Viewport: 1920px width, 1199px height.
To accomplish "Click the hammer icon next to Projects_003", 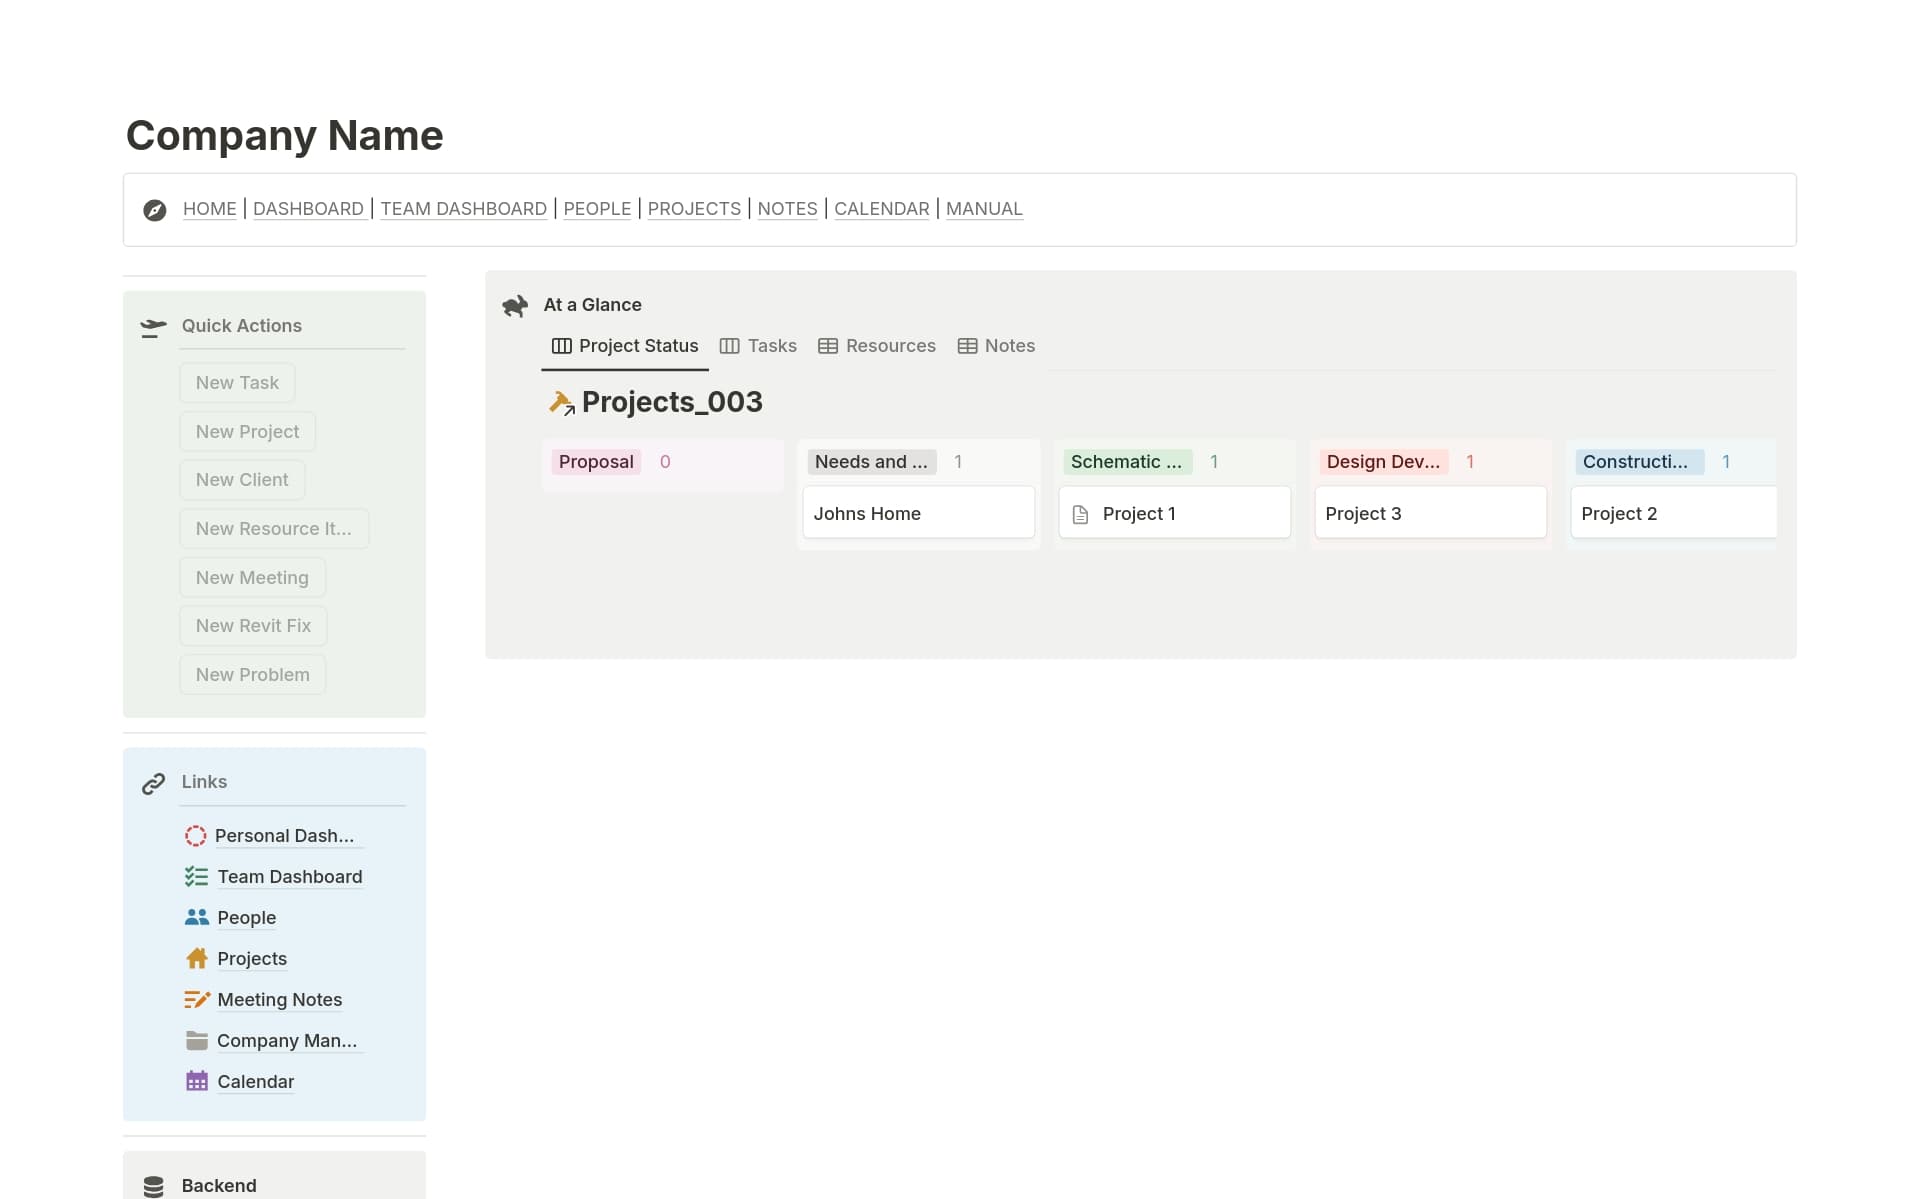I will tap(561, 402).
